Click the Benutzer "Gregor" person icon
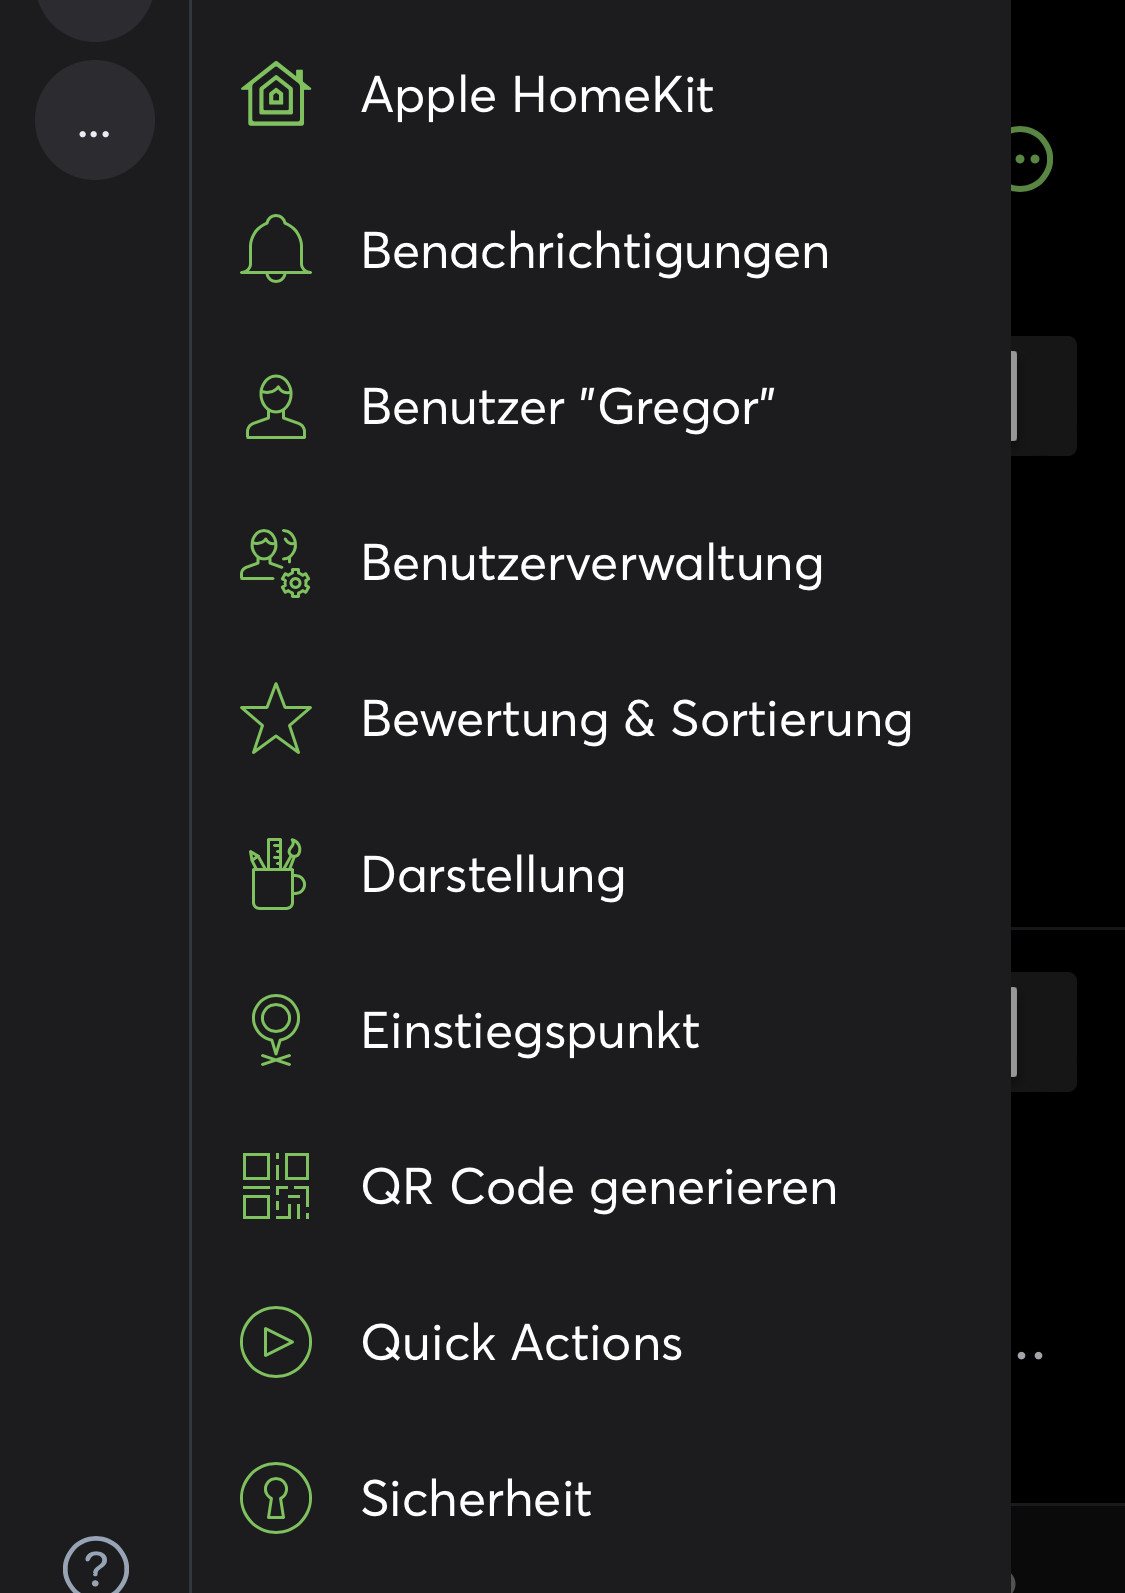 click(275, 407)
